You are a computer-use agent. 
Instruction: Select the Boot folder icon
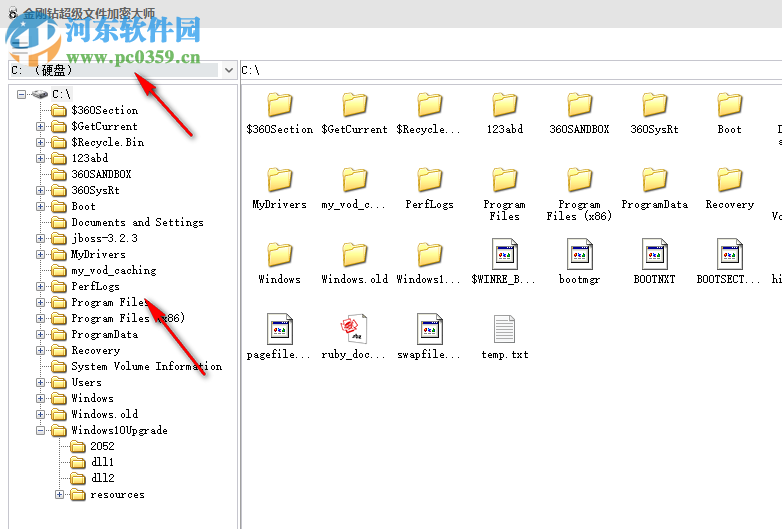[730, 105]
